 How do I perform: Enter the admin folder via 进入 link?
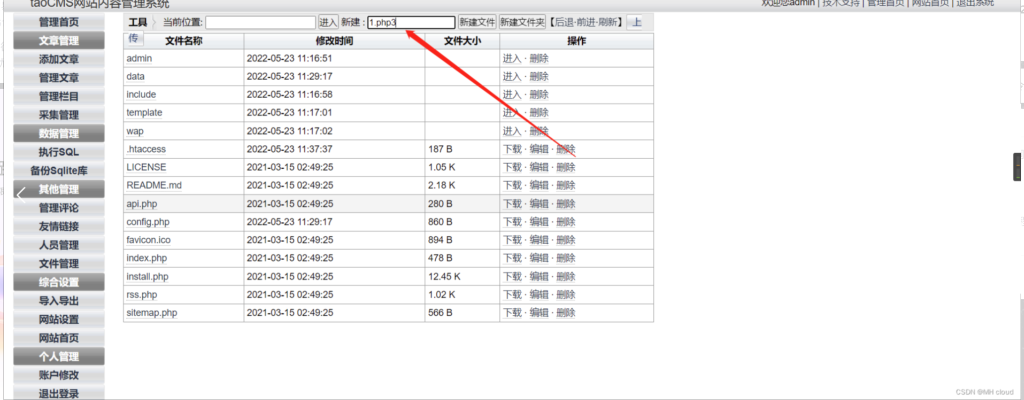point(512,58)
